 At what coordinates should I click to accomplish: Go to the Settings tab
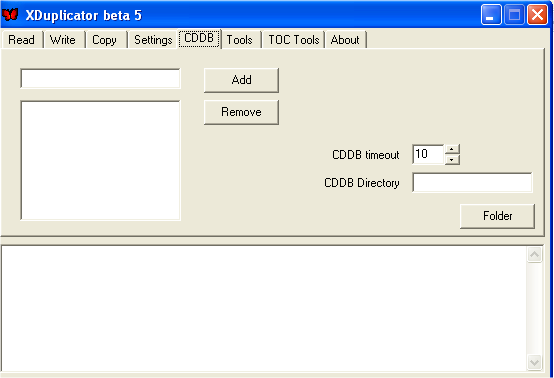(x=153, y=40)
